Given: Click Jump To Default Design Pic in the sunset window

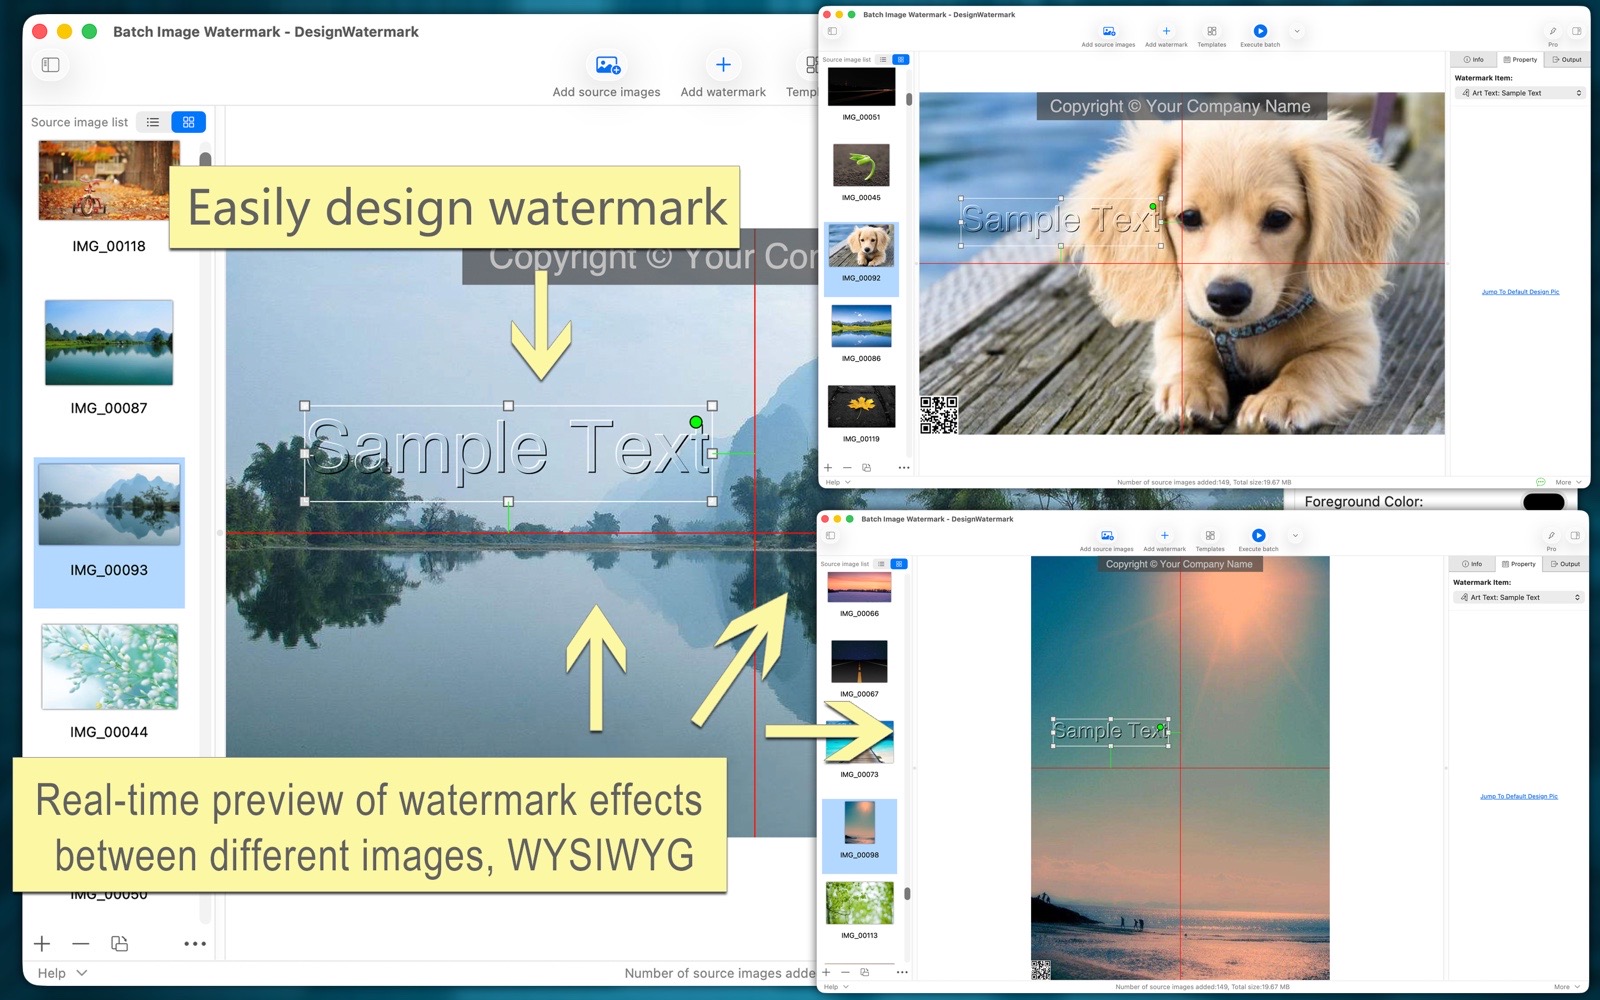Looking at the screenshot, I should 1518,797.
